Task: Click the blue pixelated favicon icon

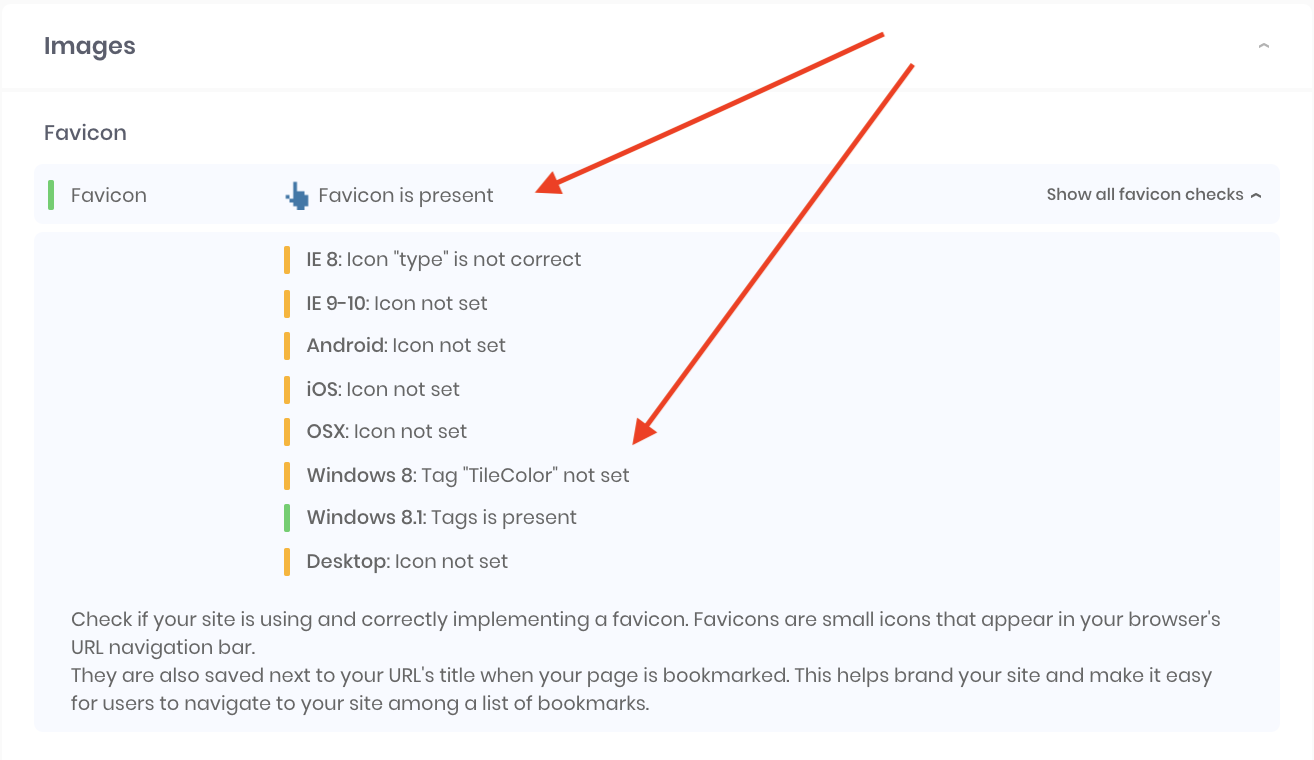Action: tap(296, 195)
